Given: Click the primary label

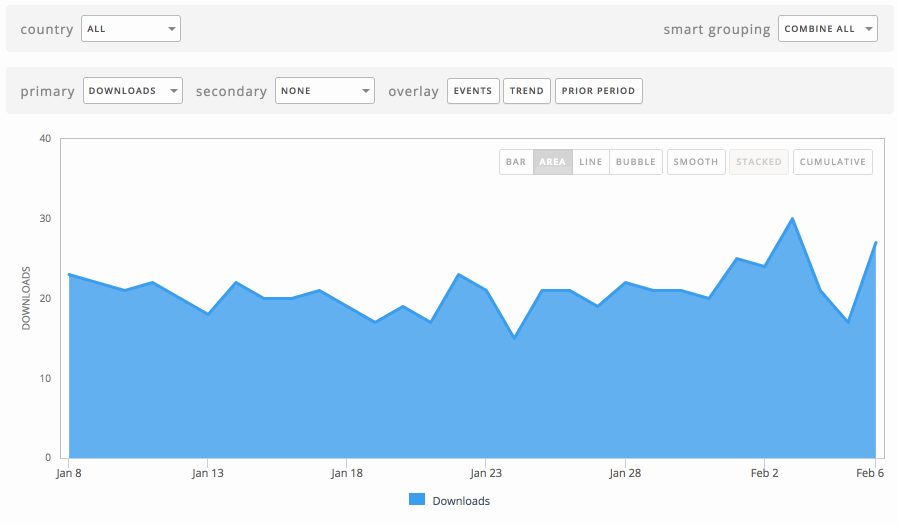Looking at the screenshot, I should (x=48, y=92).
